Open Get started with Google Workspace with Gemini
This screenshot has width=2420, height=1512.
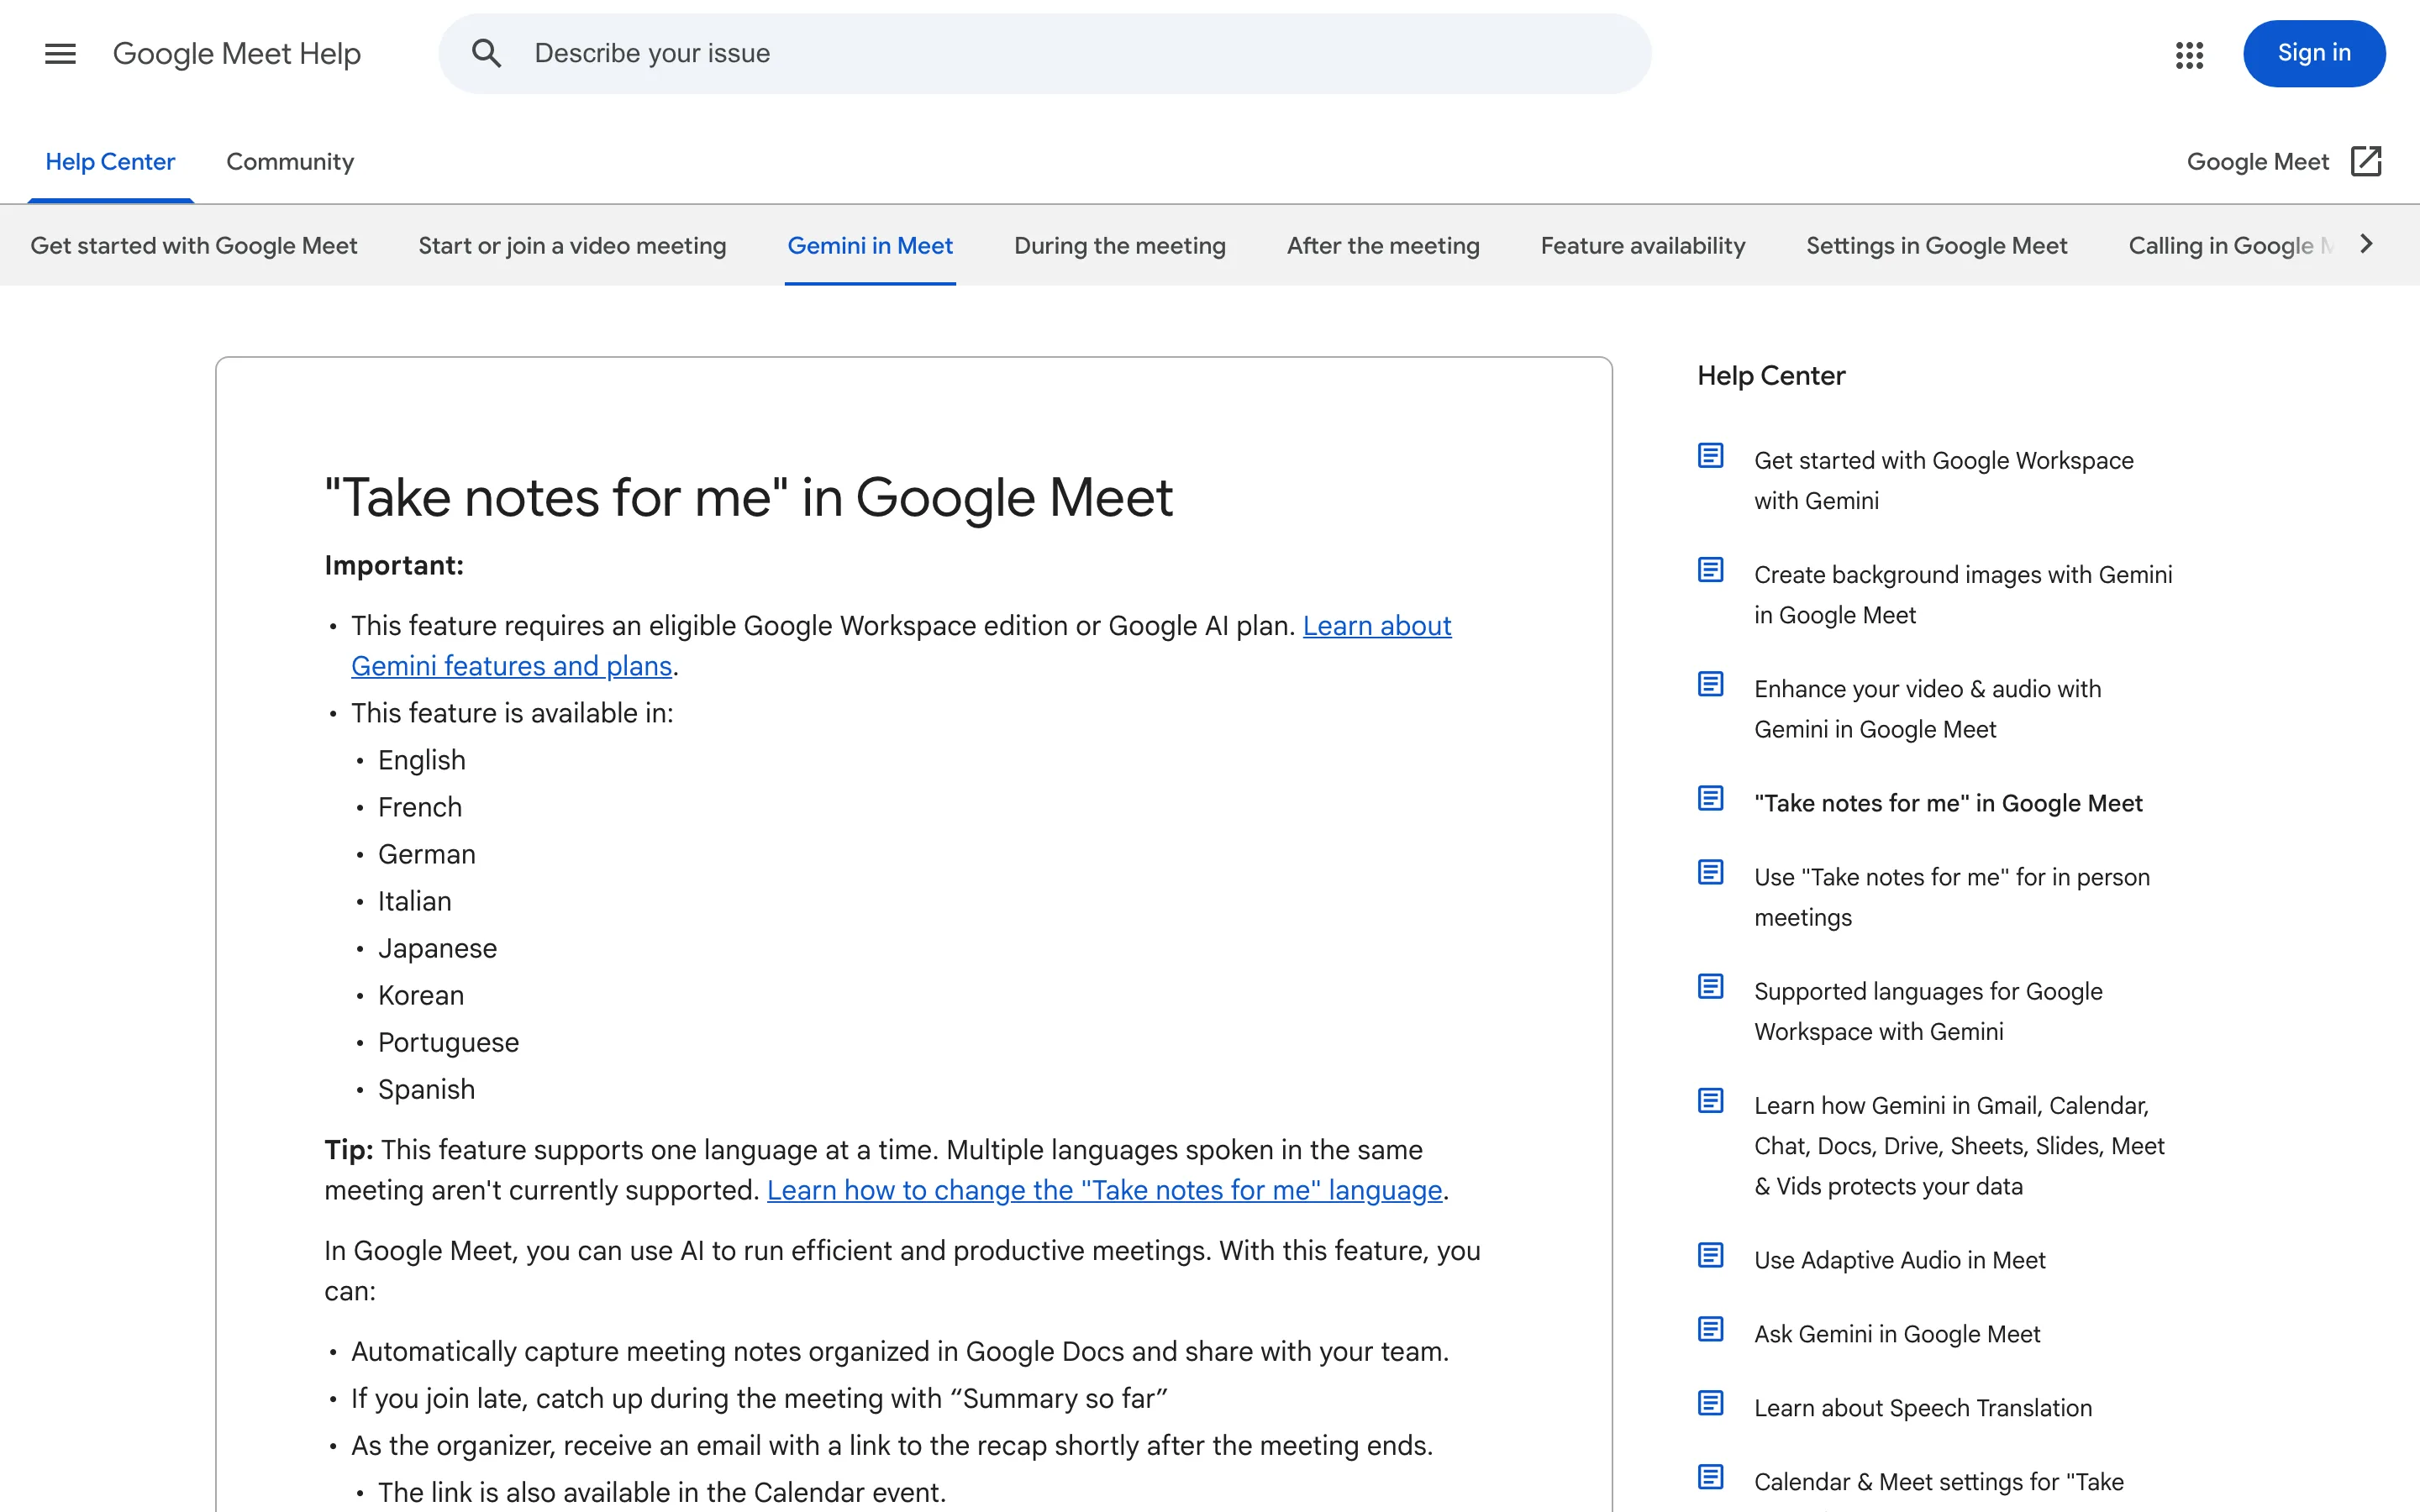(x=1943, y=480)
